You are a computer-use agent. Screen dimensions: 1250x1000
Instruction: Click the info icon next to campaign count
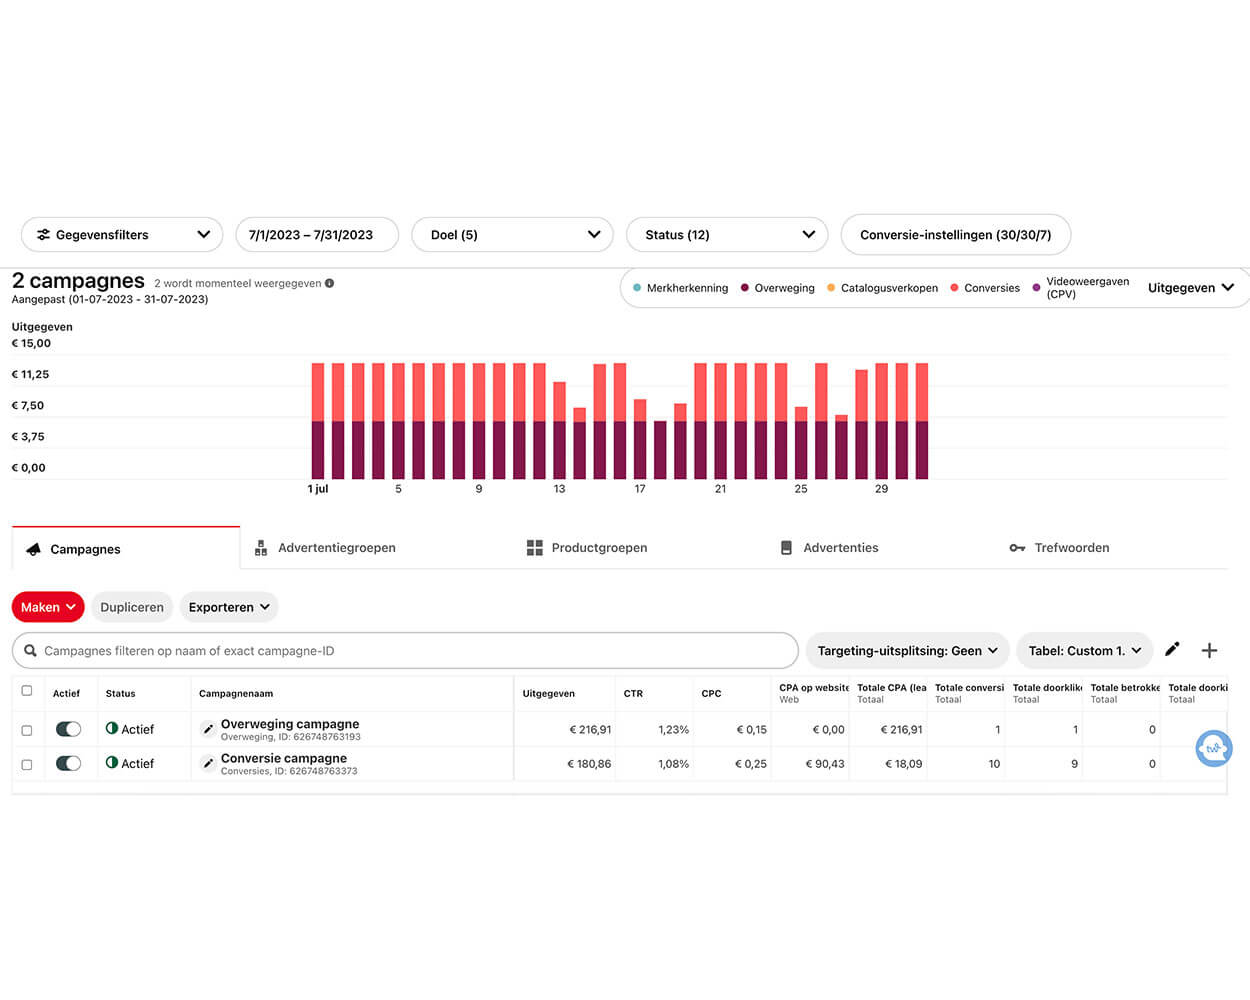click(329, 284)
